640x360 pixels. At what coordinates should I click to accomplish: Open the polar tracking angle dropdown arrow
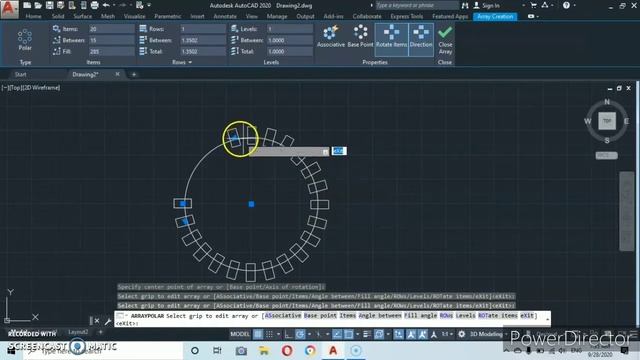309,334
